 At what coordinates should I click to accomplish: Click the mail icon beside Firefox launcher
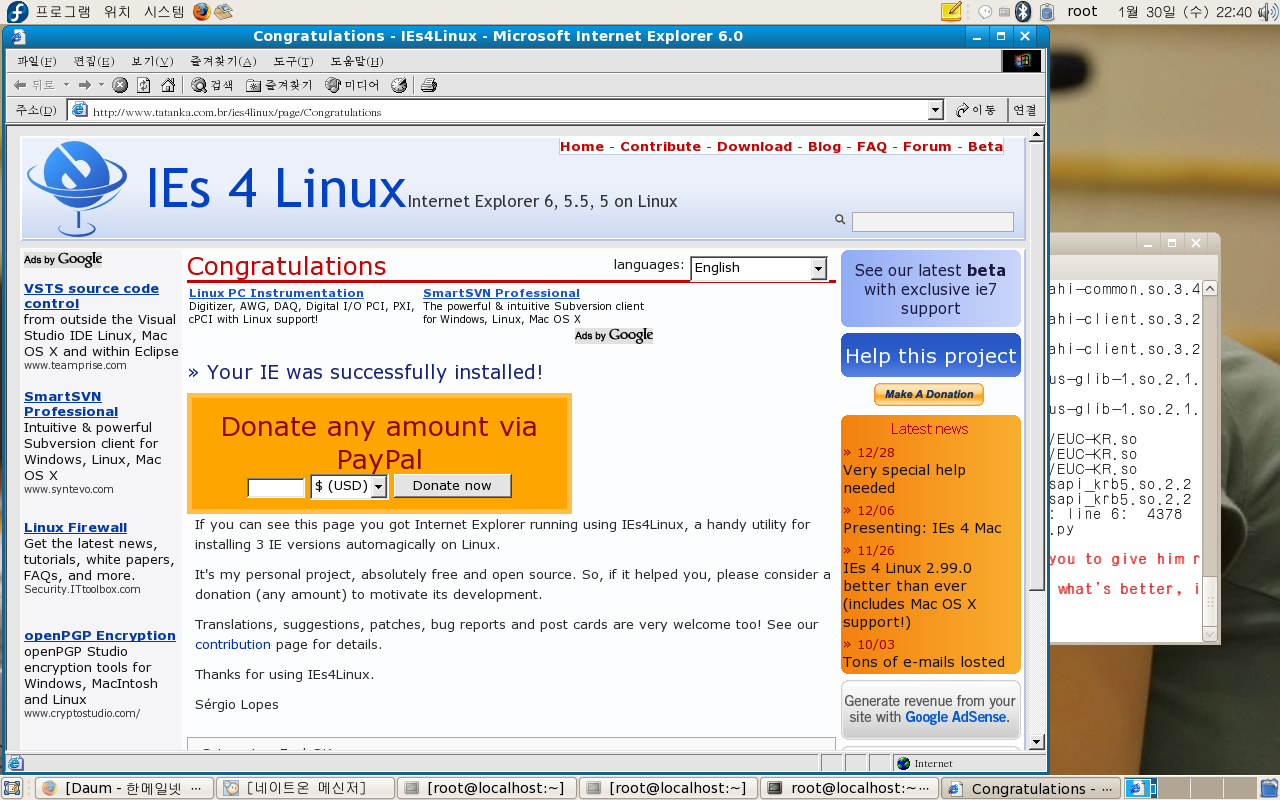click(224, 12)
